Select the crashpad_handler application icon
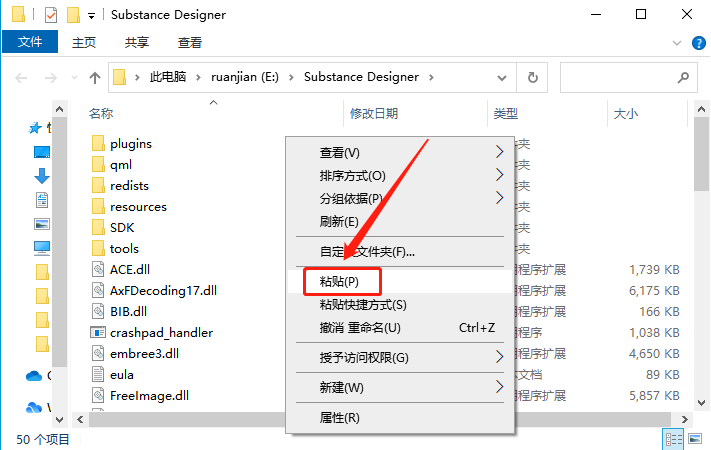The image size is (711, 450). pos(98,333)
